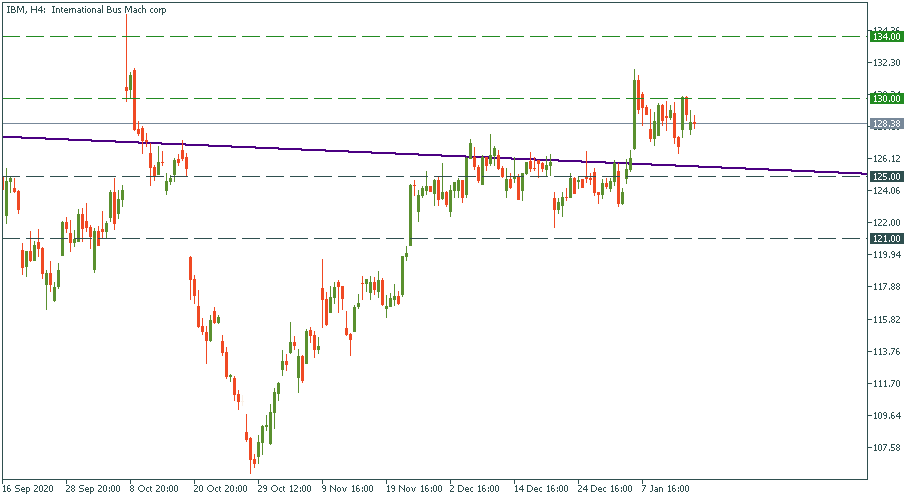Select the 125.00 green price label
915x500 pixels.
pyautogui.click(x=886, y=177)
